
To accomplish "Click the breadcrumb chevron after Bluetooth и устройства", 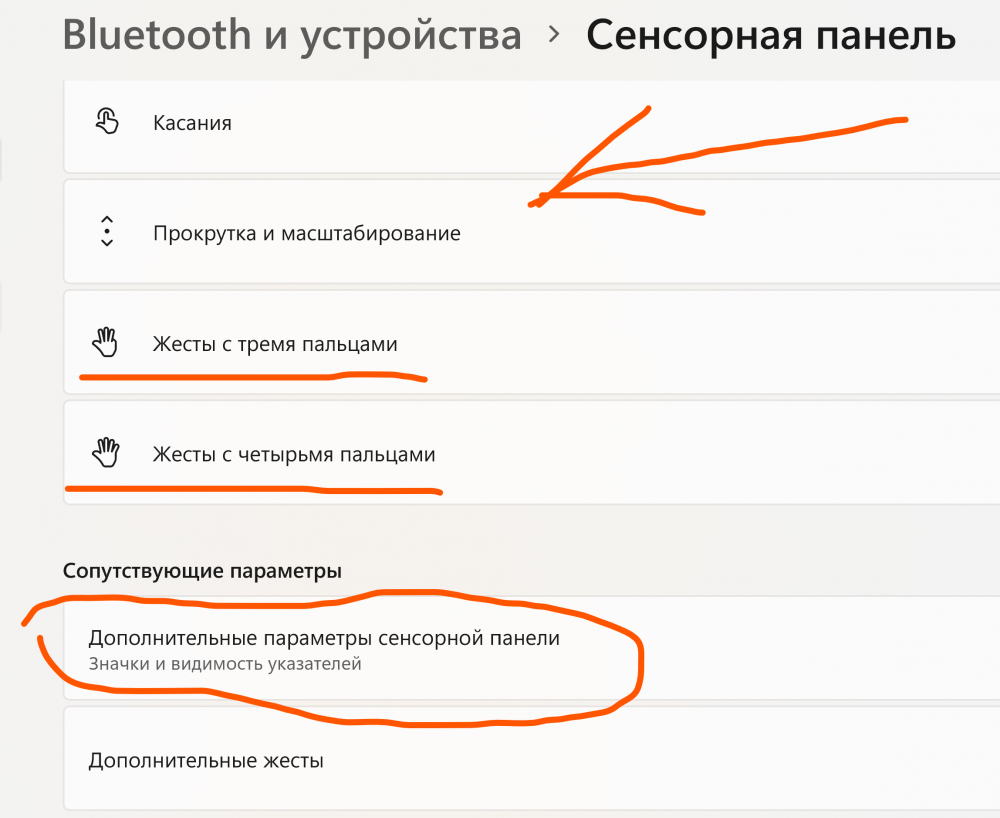I will 554,36.
